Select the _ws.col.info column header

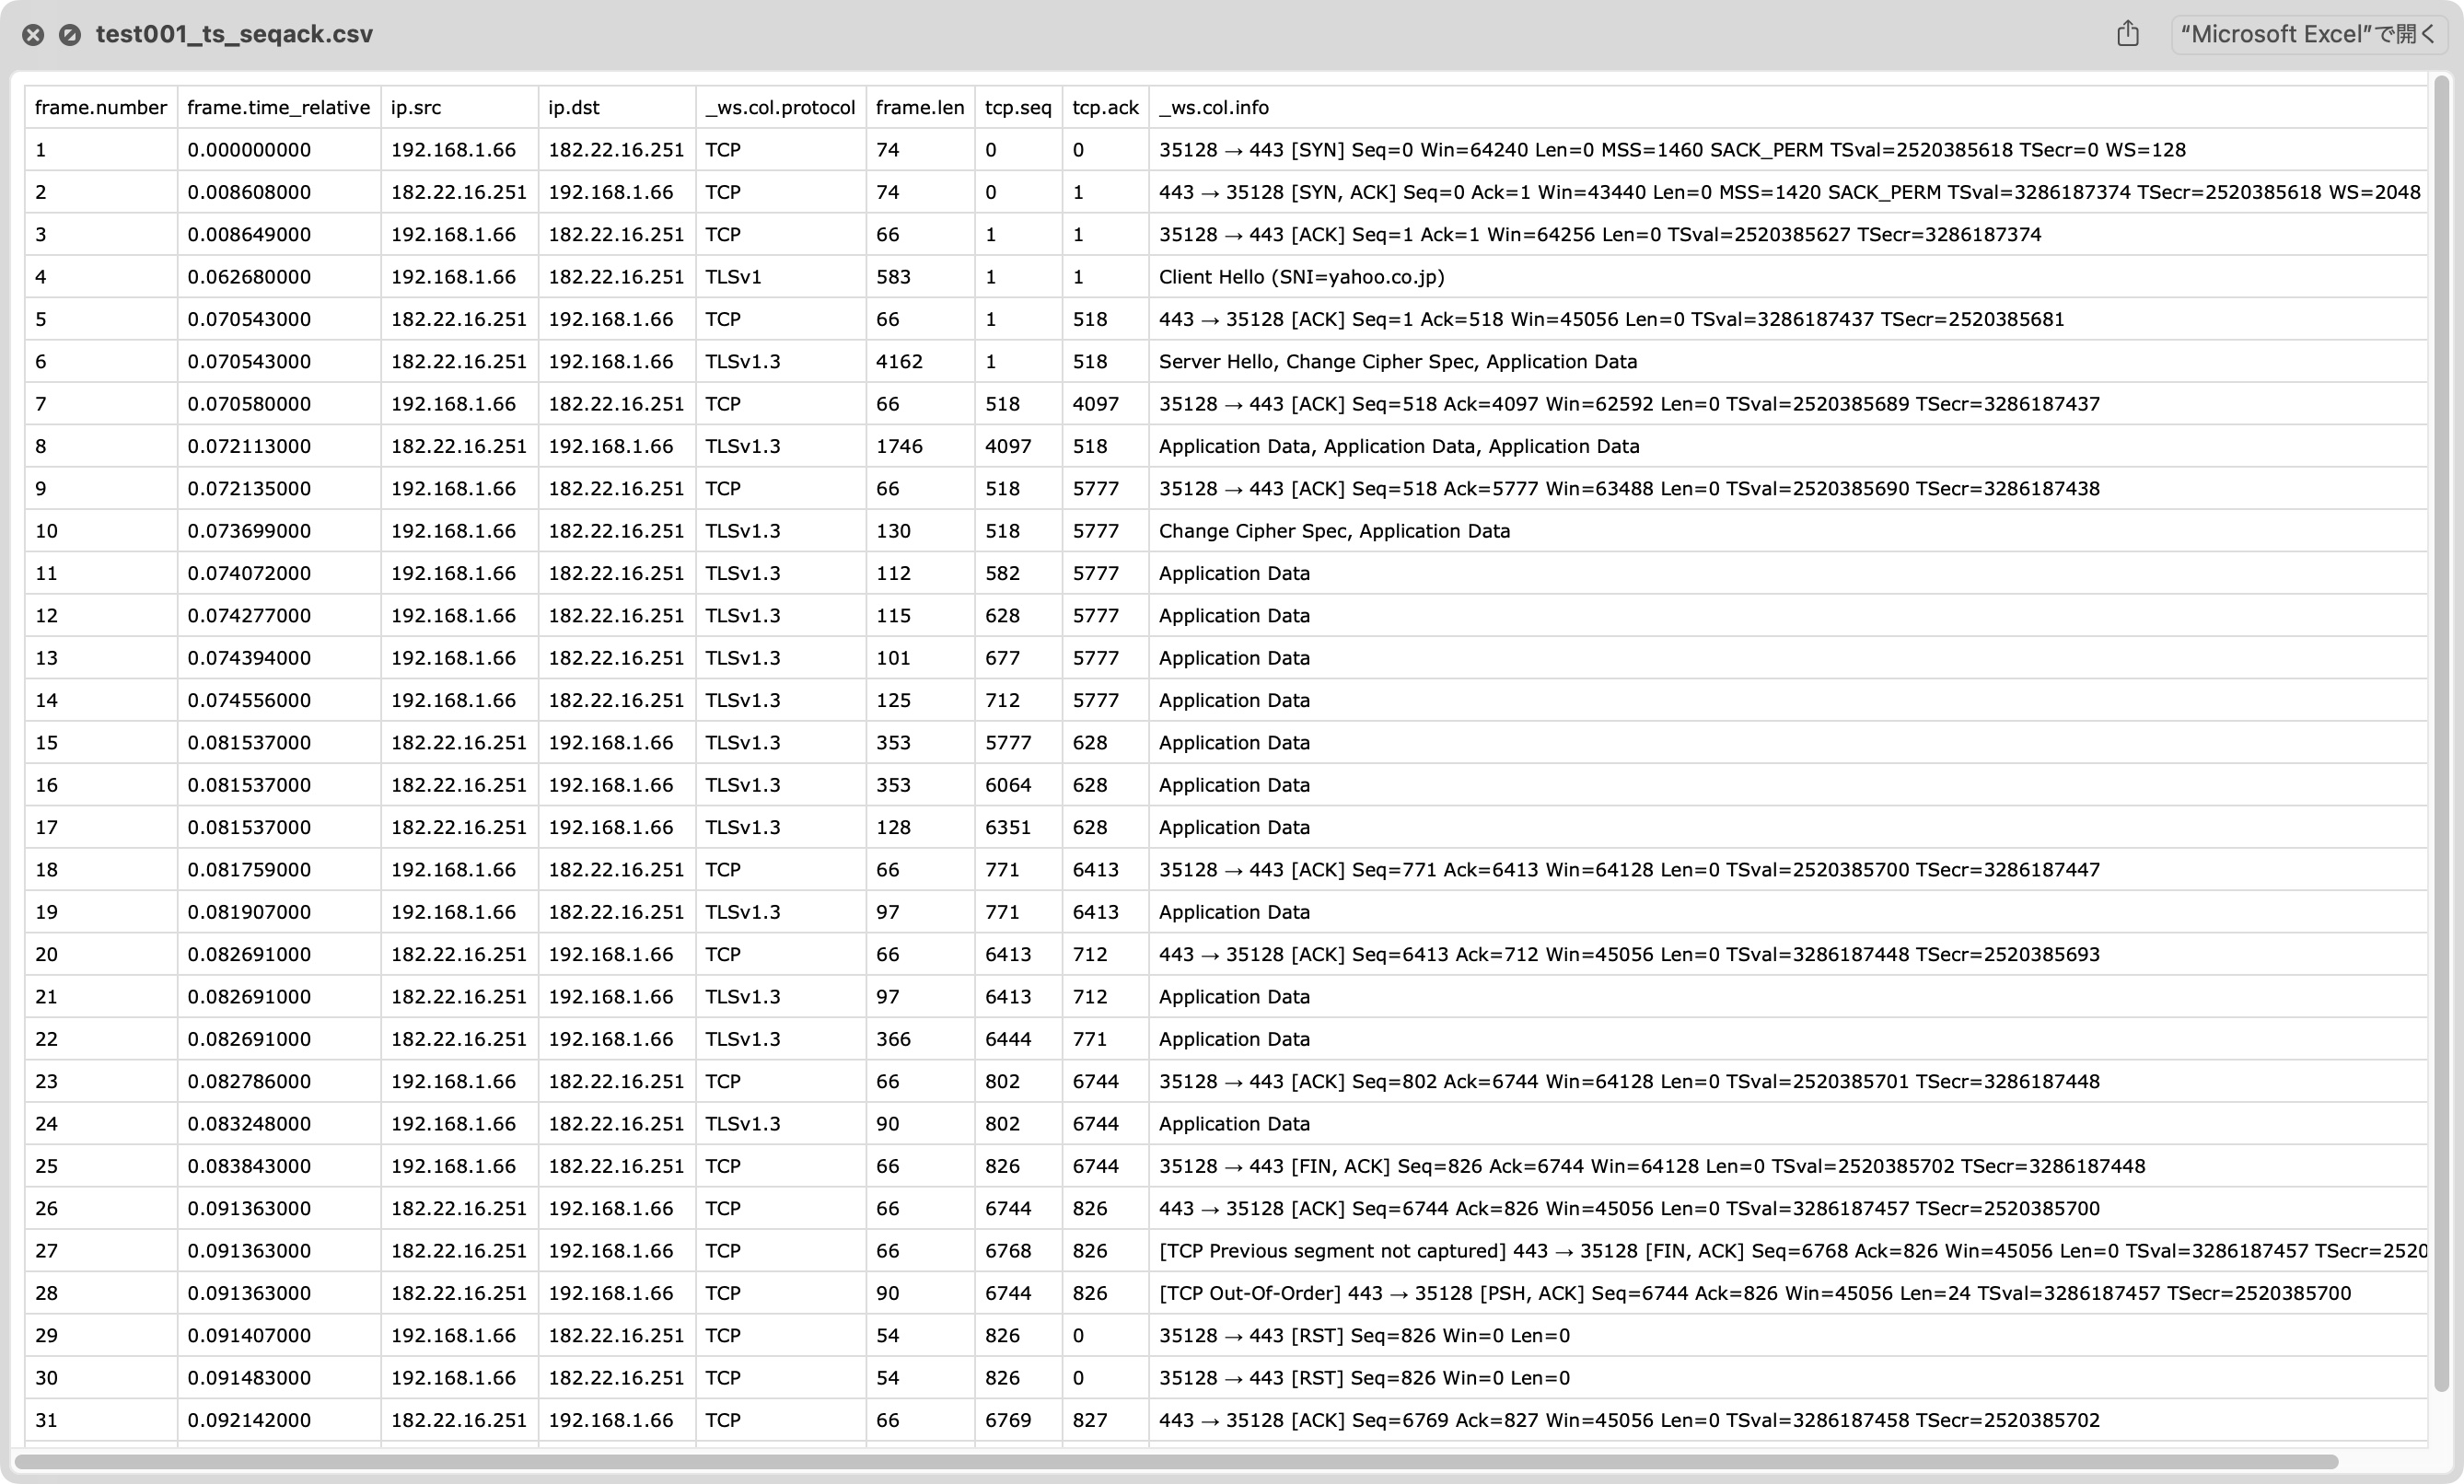[x=1212, y=107]
